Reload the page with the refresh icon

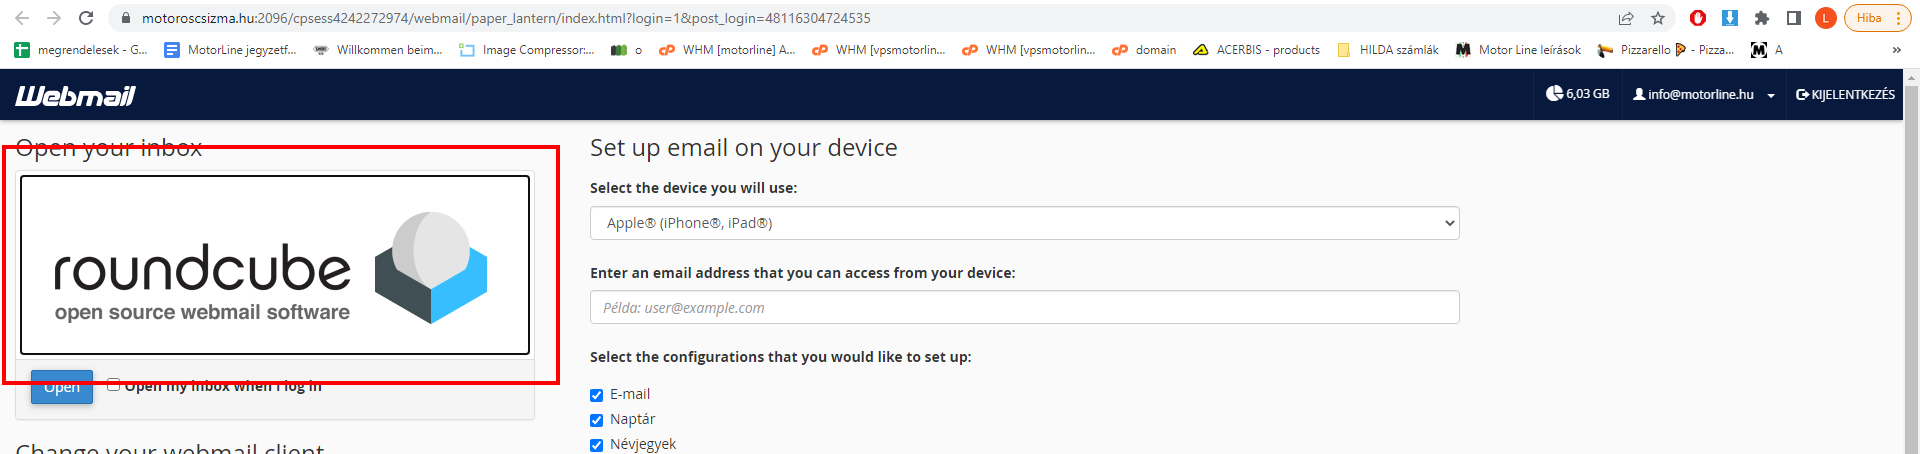[x=86, y=18]
